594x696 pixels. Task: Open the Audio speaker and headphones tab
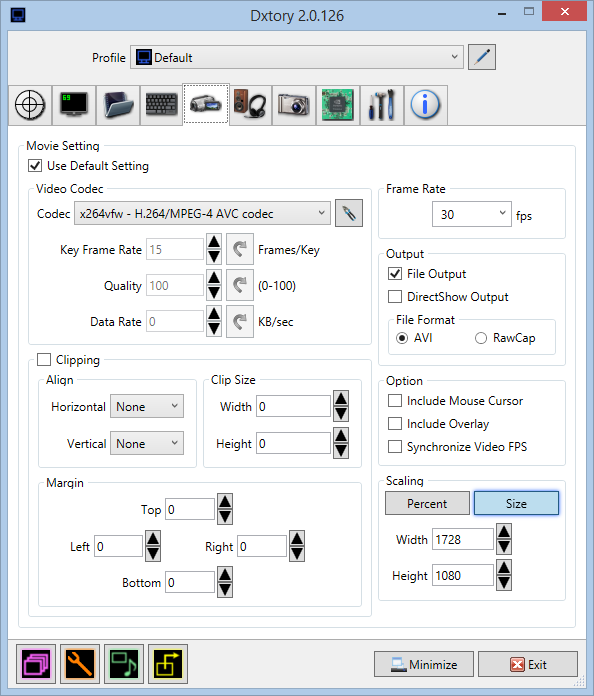tap(250, 105)
